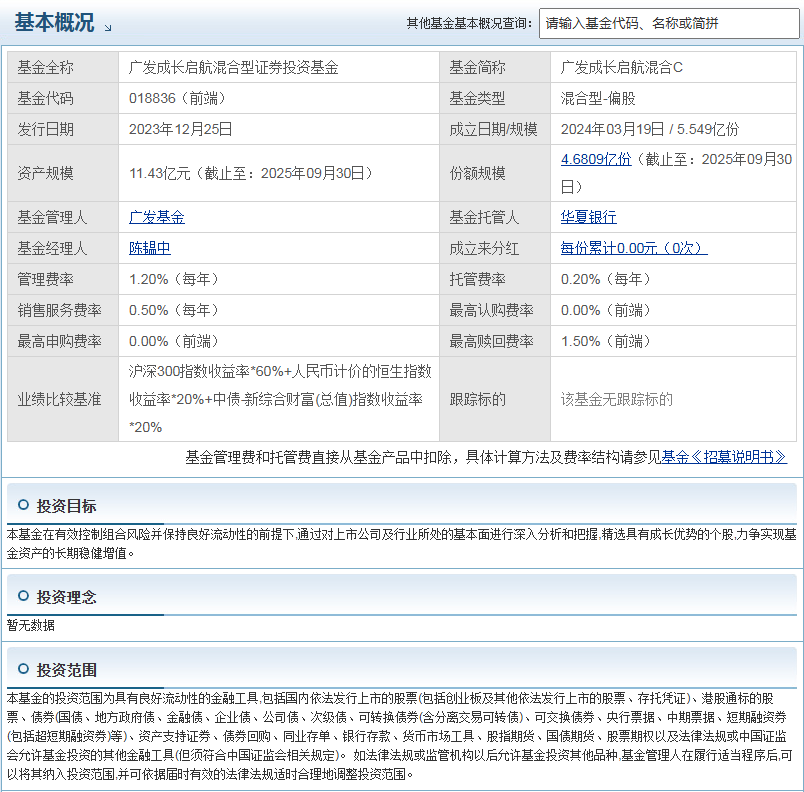Click the 发行日期 row label
The height and width of the screenshot is (792, 804).
[46, 129]
